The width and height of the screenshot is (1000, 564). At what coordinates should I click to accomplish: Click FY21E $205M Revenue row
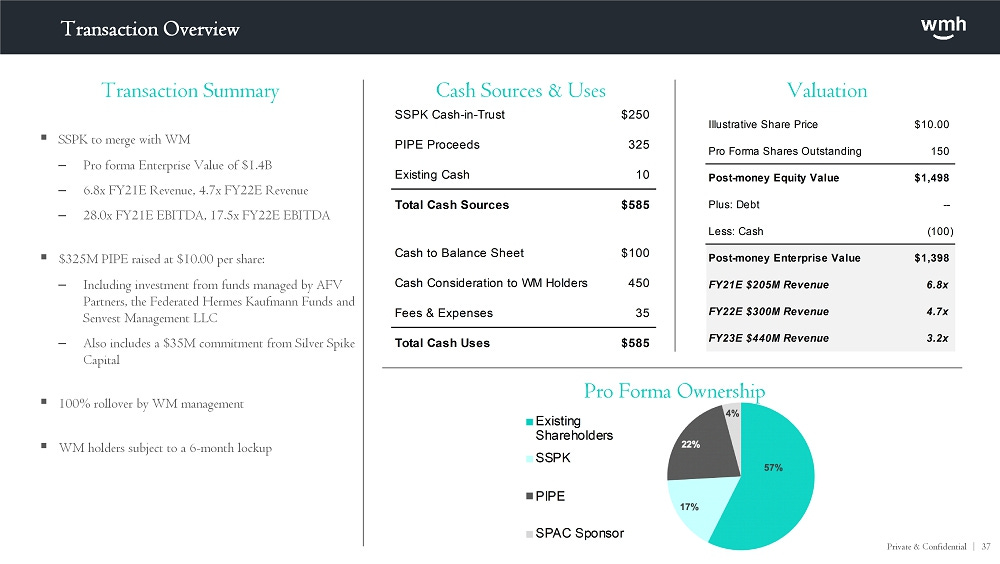point(830,285)
